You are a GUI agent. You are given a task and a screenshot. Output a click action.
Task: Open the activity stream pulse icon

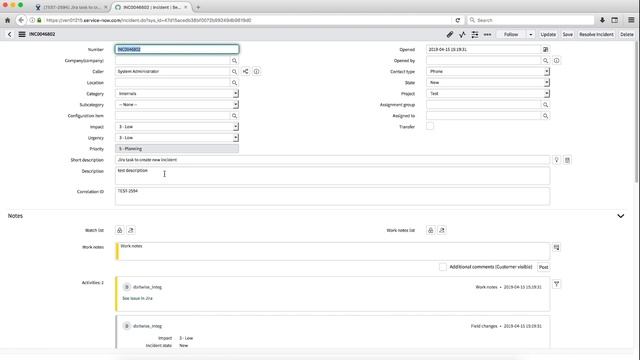[462, 35]
